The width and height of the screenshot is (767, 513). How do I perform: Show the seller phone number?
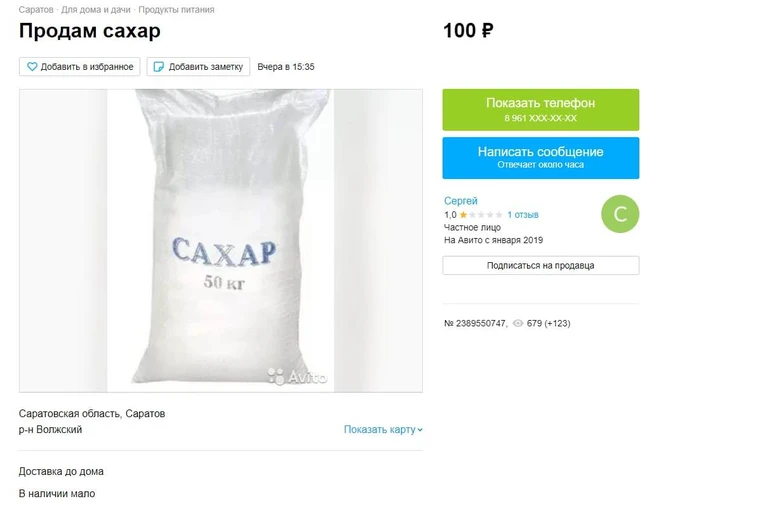point(541,110)
